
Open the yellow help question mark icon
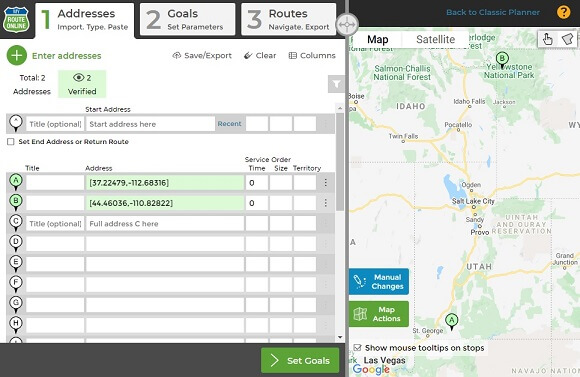563,12
